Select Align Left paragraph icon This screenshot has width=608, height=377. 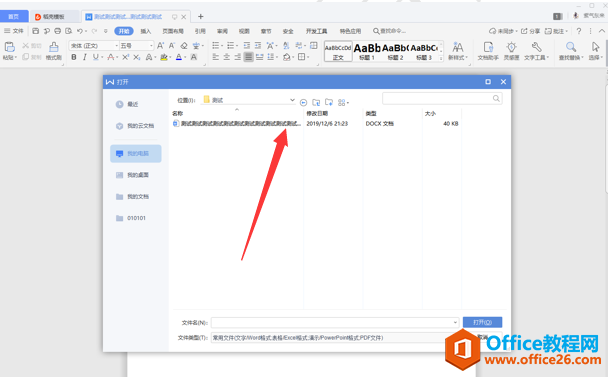pos(216,57)
